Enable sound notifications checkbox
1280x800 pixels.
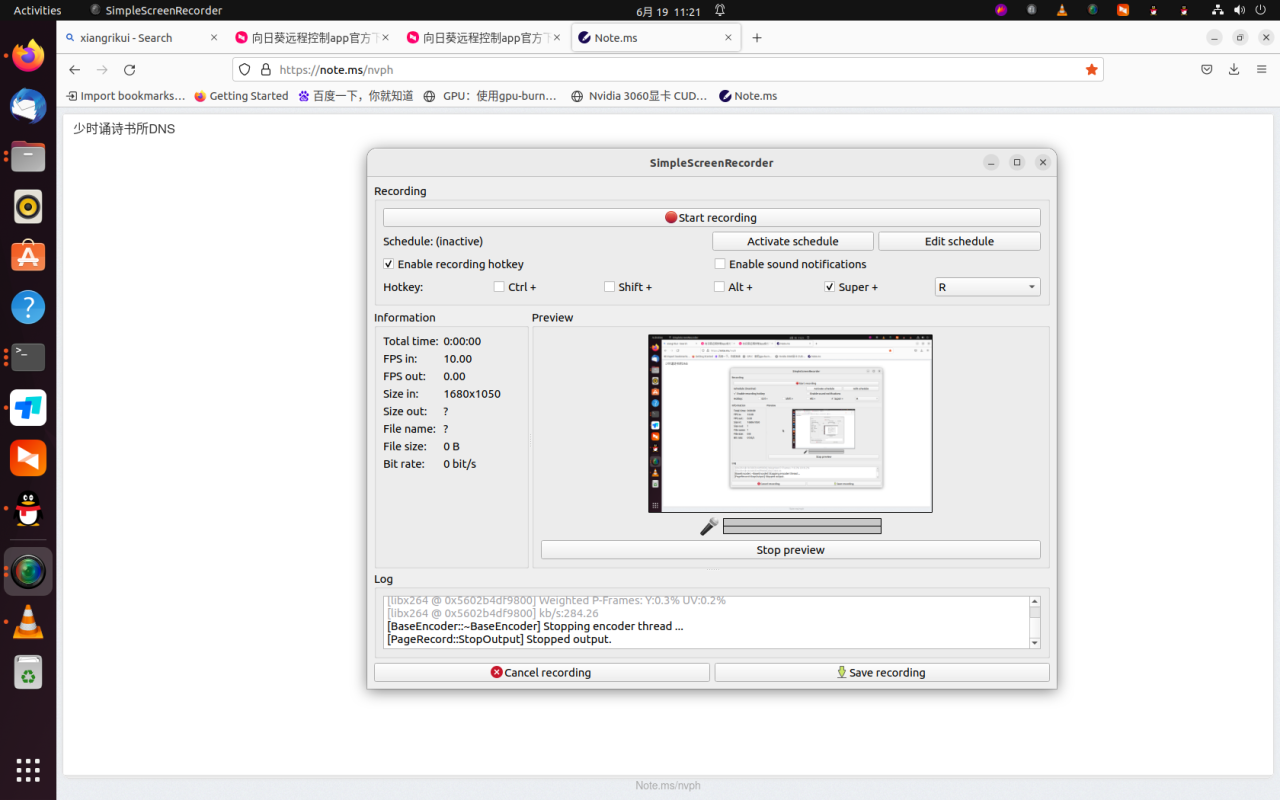coord(720,264)
